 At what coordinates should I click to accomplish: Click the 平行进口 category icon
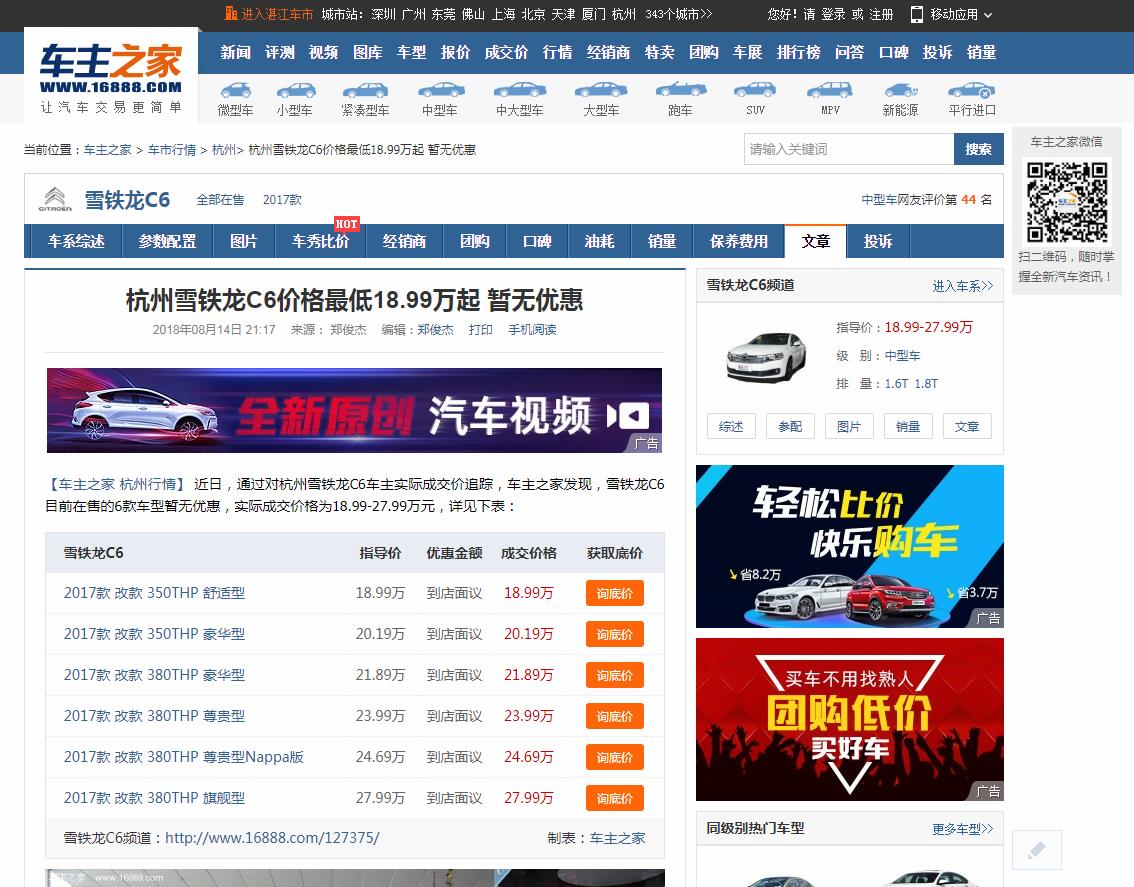tap(972, 90)
